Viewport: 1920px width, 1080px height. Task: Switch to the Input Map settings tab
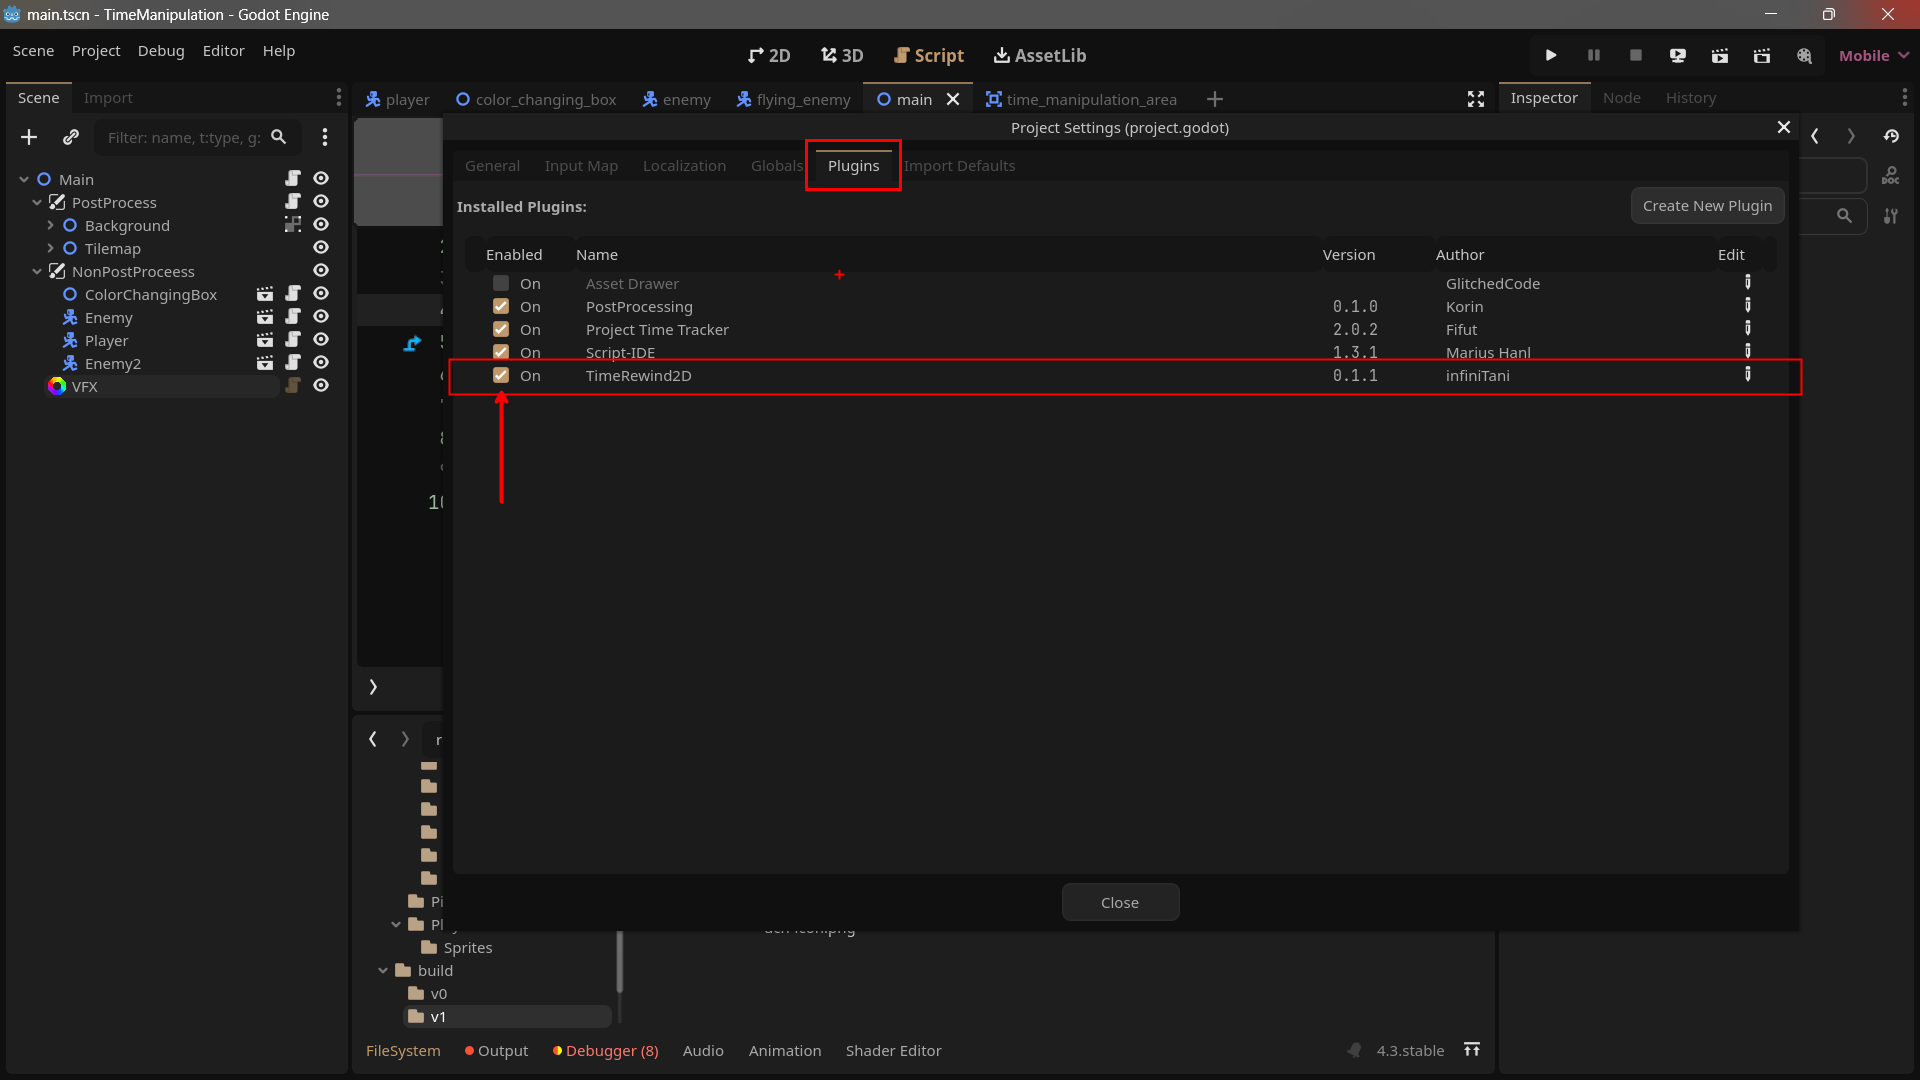tap(581, 166)
